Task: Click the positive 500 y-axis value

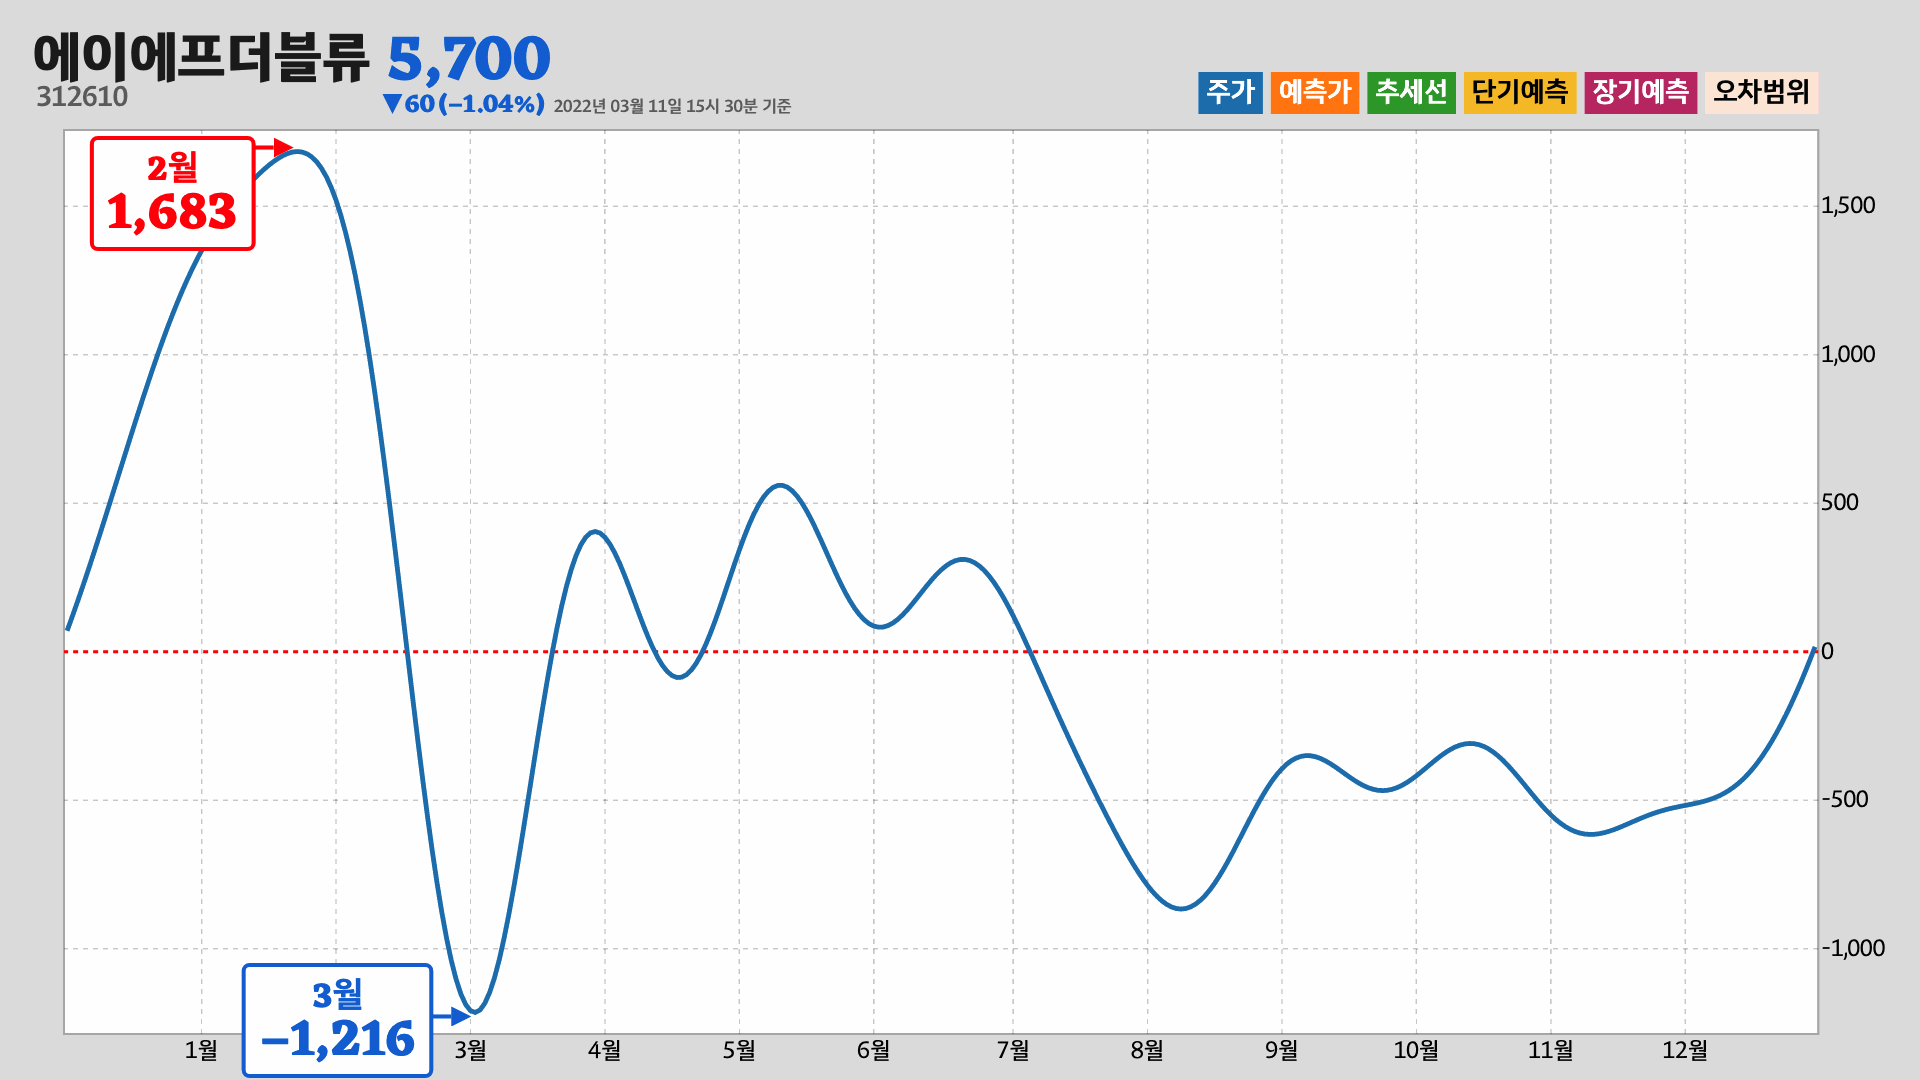Action: coord(1840,502)
